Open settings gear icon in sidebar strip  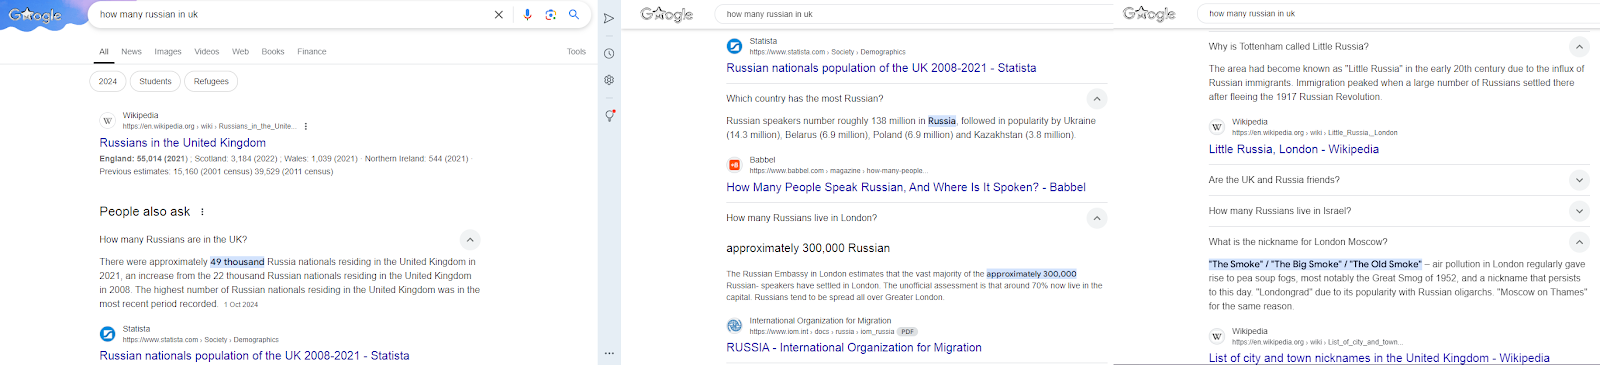[x=609, y=80]
